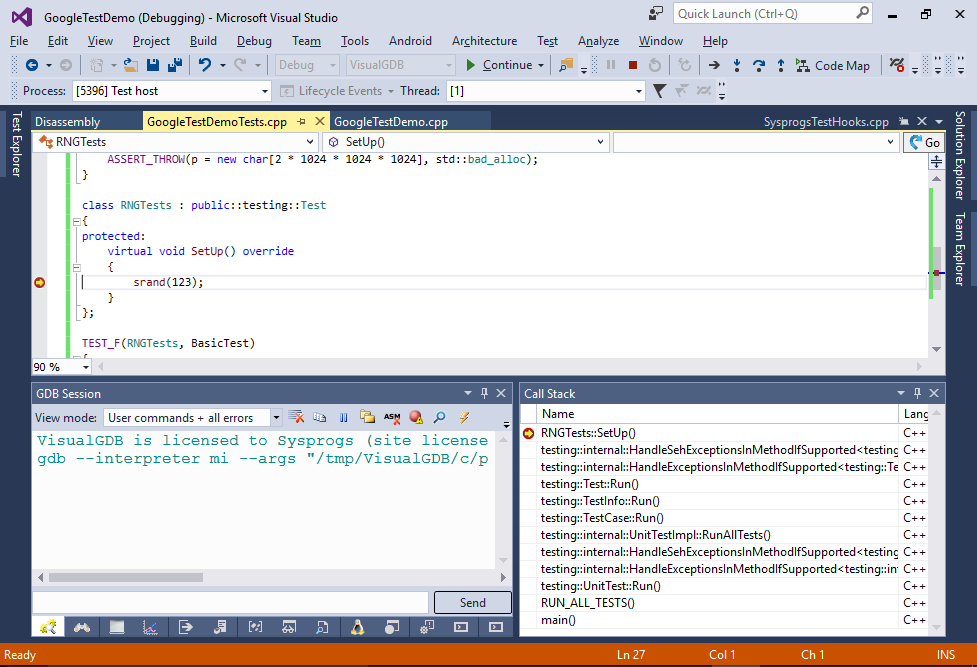Switch to the SysprogsTestHooks.cpp preview tab
Screen dimensions: 977x667
point(826,122)
